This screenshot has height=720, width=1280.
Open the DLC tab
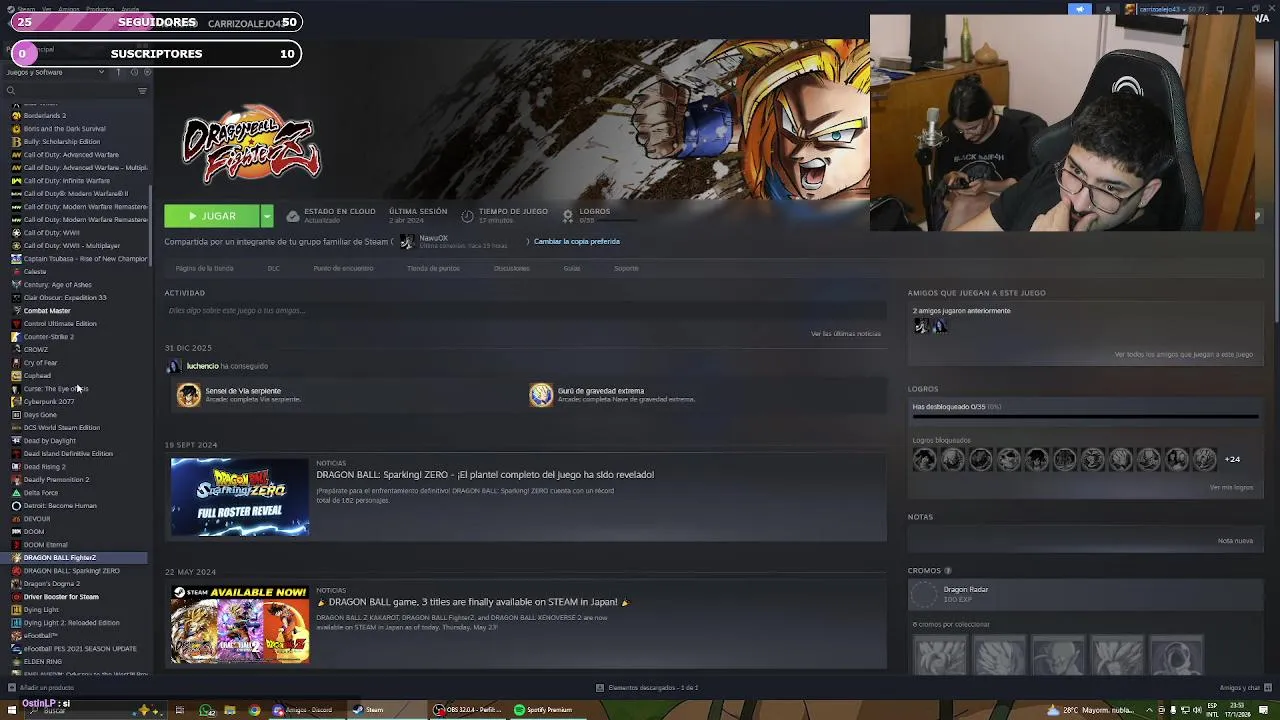[273, 268]
